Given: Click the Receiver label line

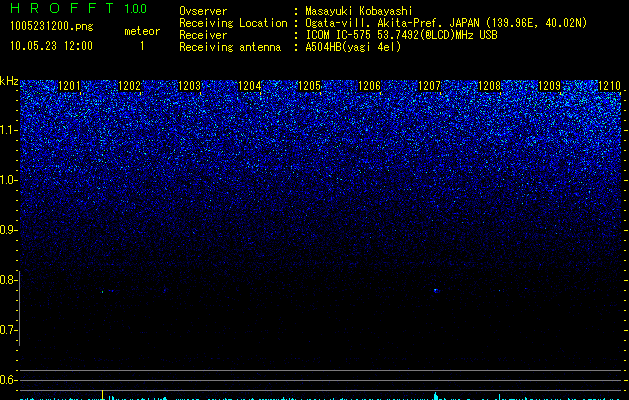Looking at the screenshot, I should (x=203, y=35).
